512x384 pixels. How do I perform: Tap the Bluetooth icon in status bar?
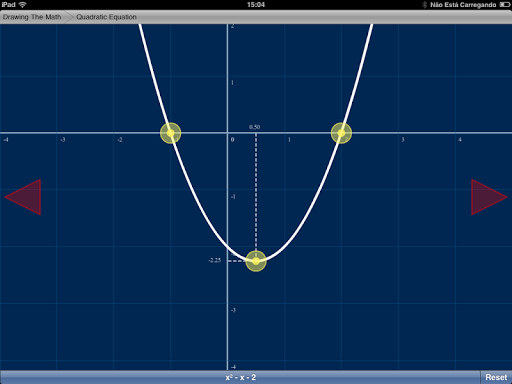click(425, 5)
